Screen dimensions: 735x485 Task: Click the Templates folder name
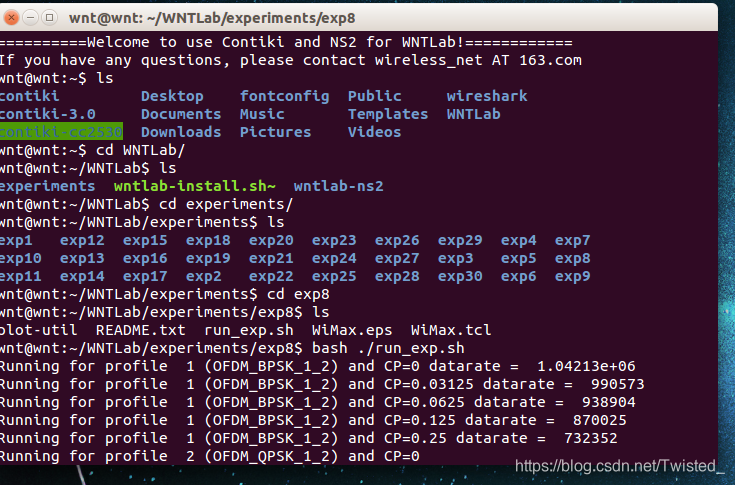[x=388, y=115]
